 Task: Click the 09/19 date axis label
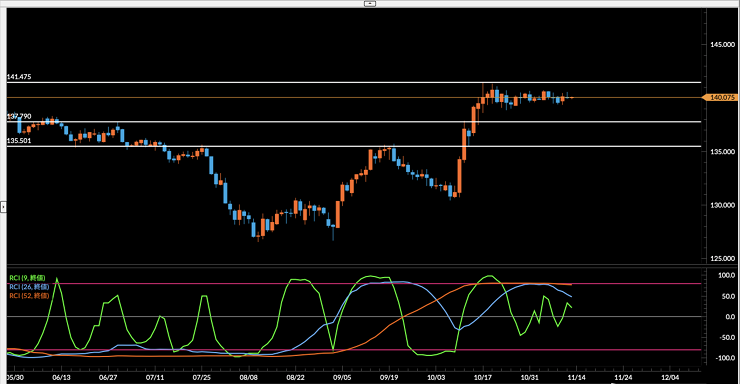click(x=389, y=377)
